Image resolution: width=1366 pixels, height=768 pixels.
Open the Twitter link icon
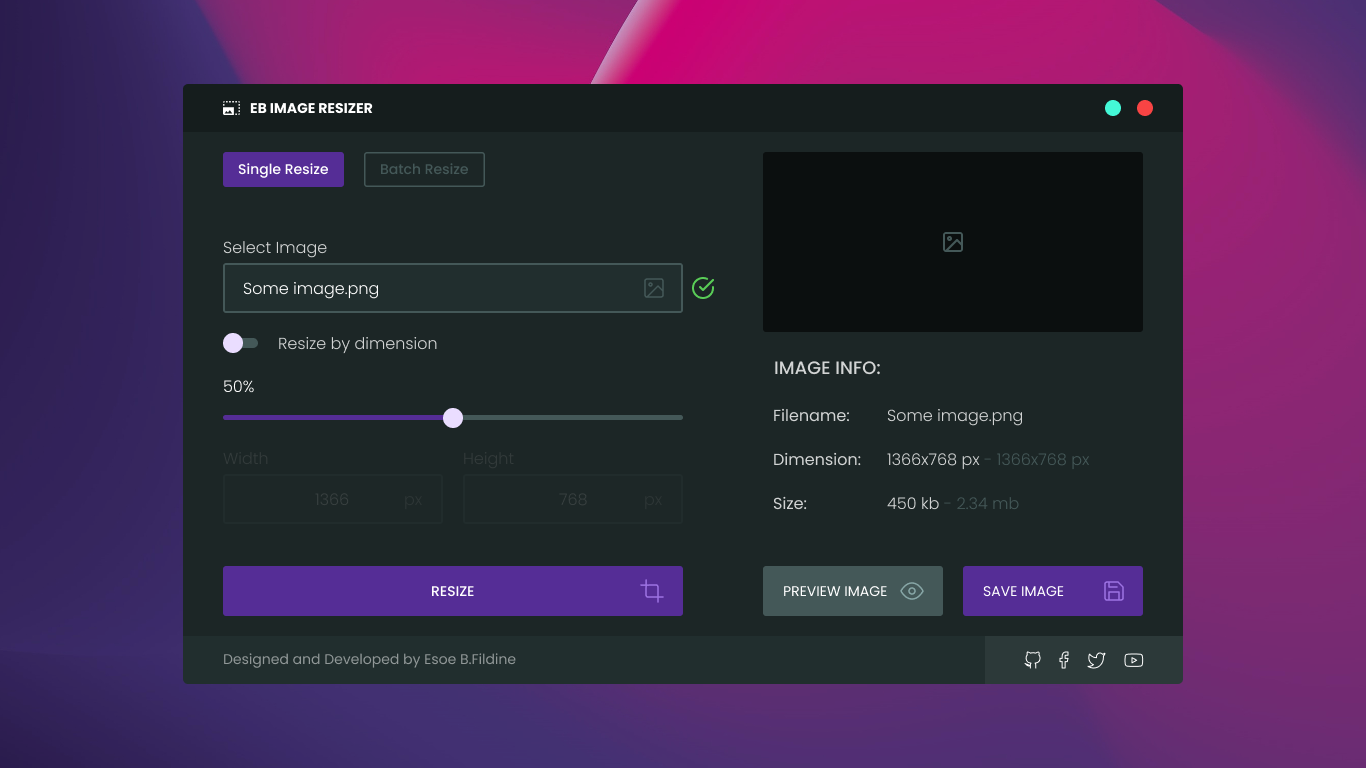pos(1096,660)
